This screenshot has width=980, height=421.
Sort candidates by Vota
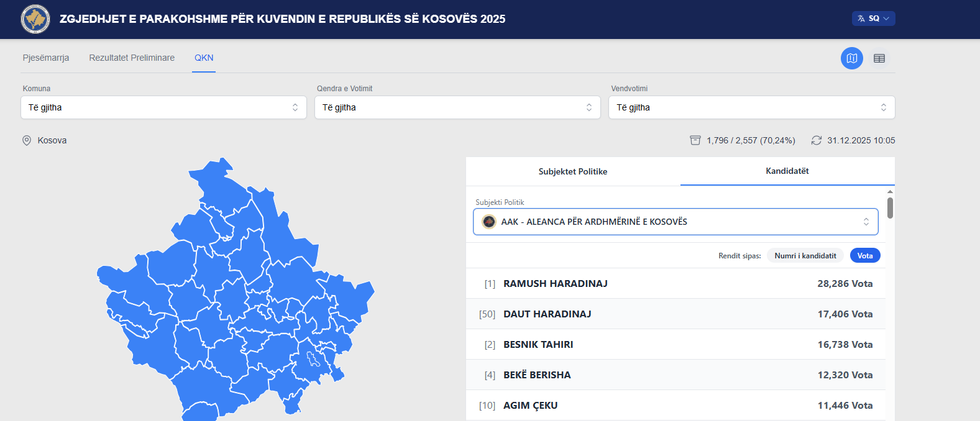865,255
